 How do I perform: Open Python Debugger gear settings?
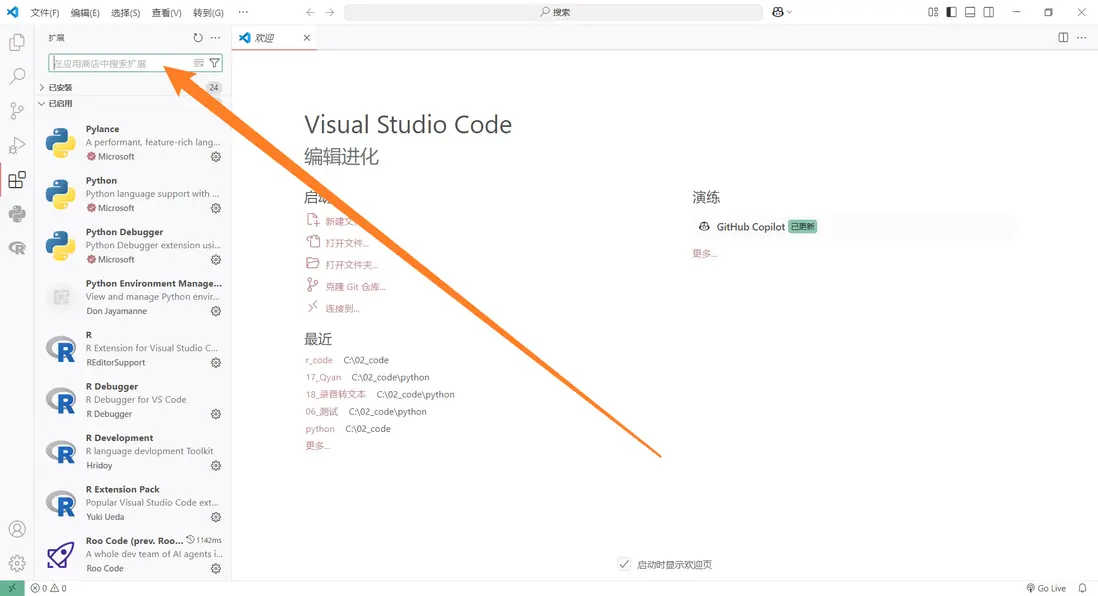[216, 260]
